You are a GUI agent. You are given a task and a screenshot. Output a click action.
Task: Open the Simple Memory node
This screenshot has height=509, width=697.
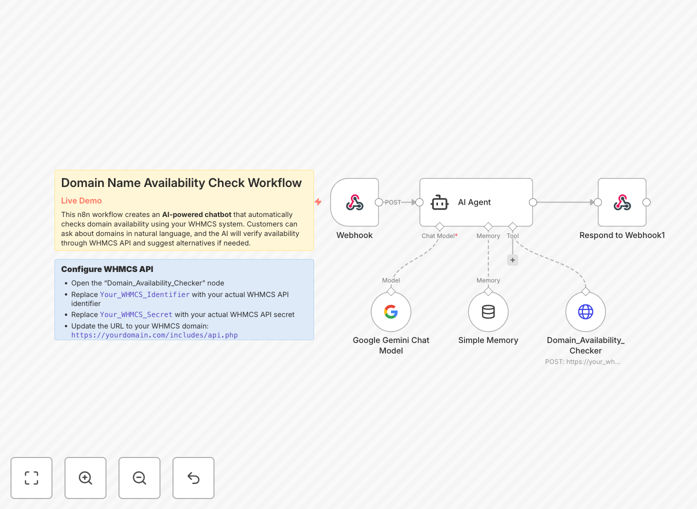488,312
